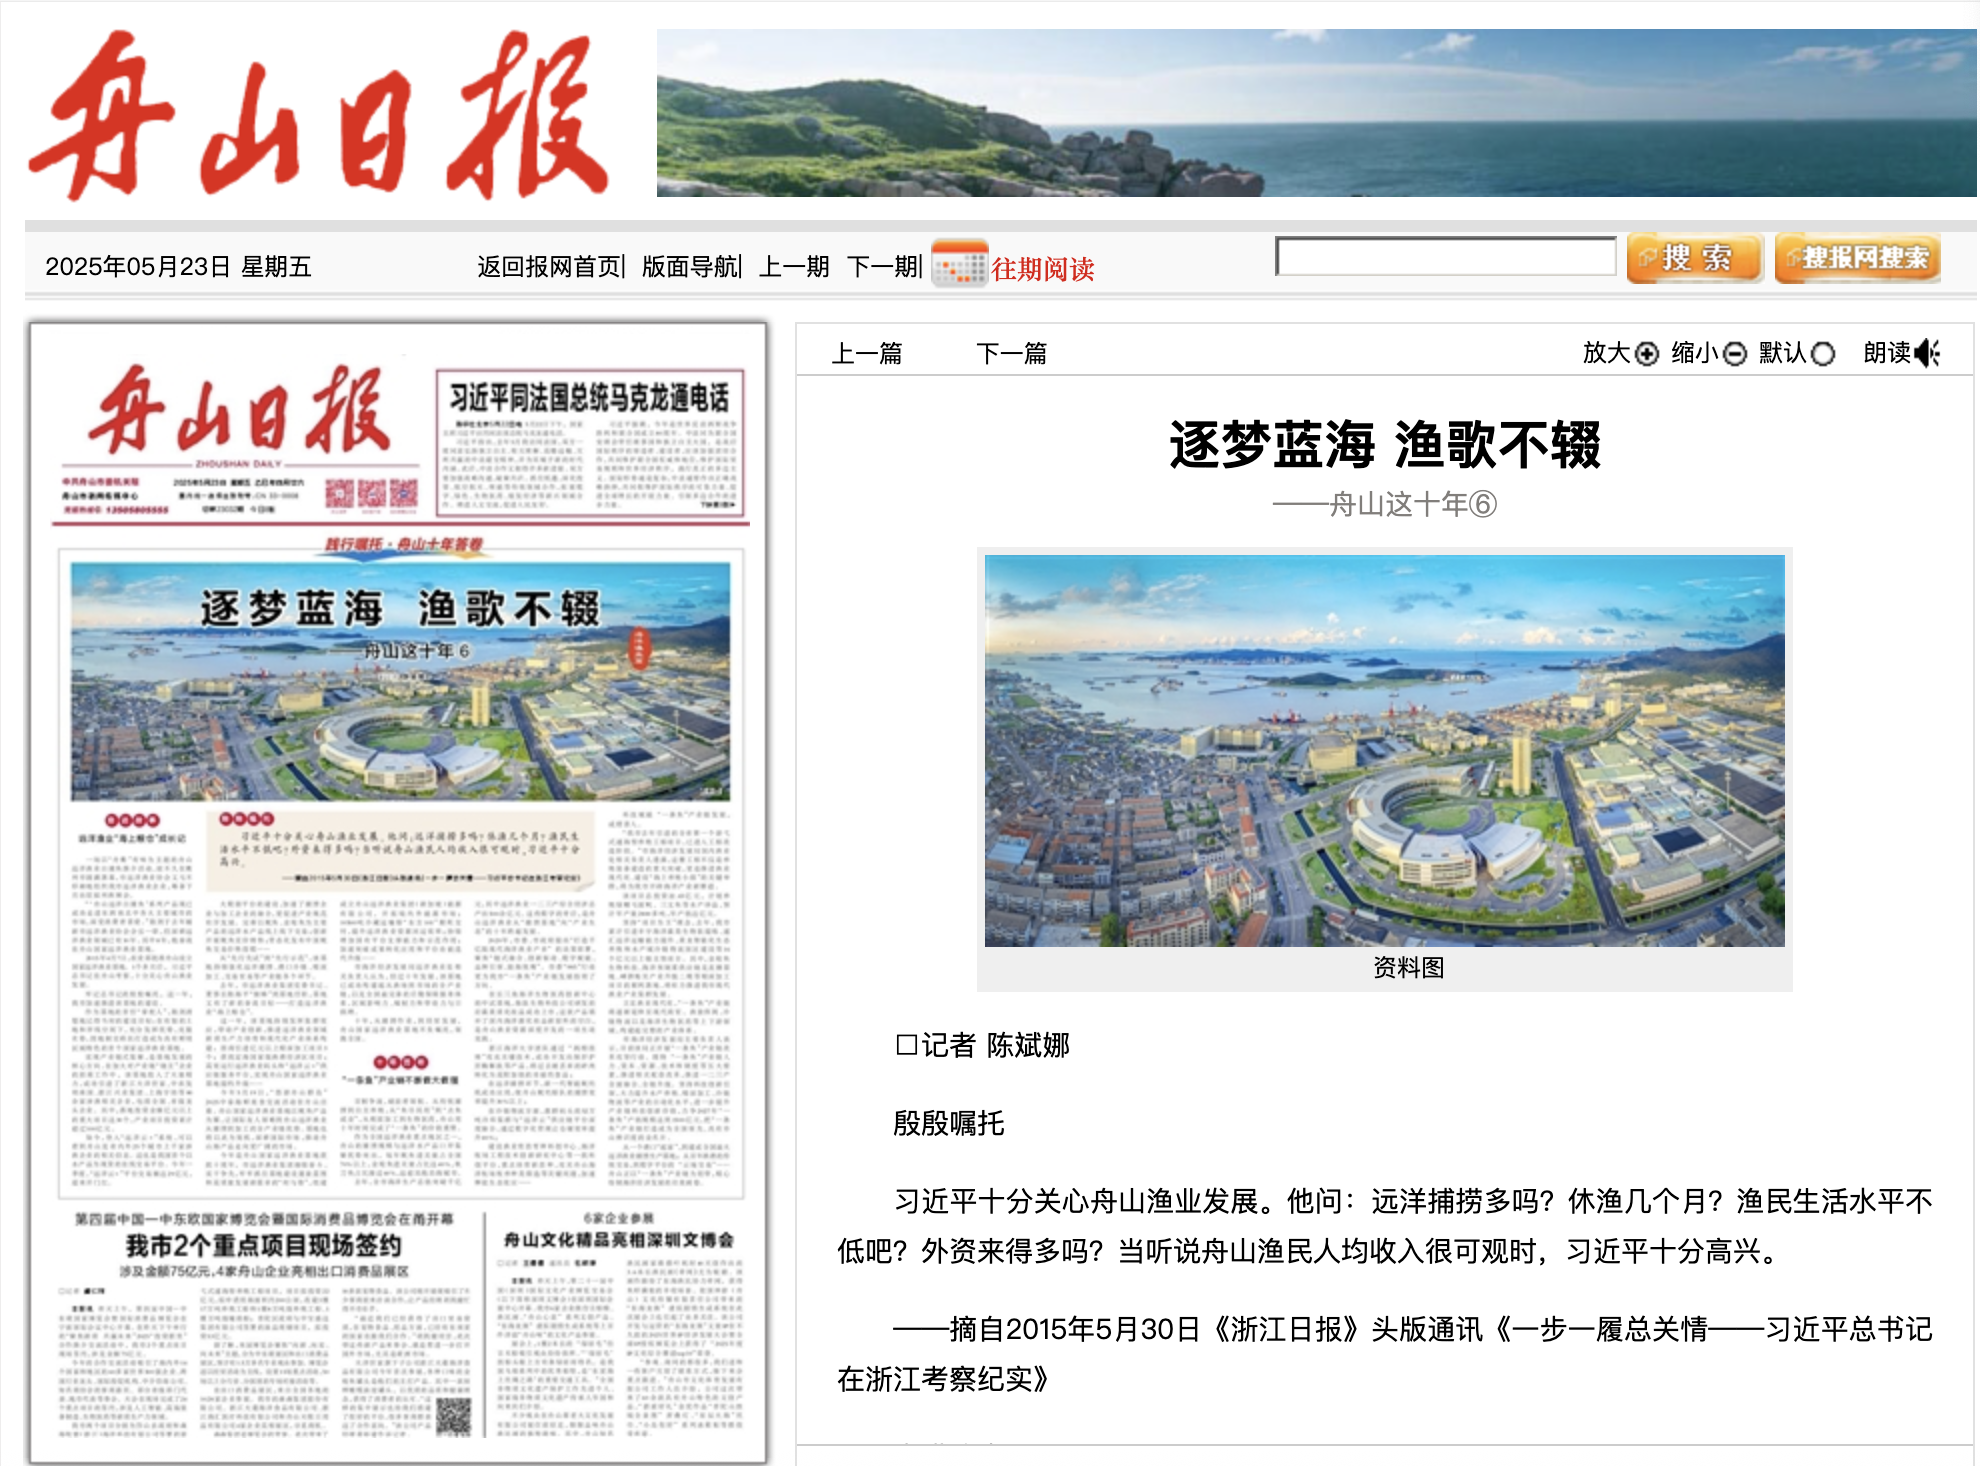
Task: Click the calendar icon for past issues
Action: (x=959, y=264)
